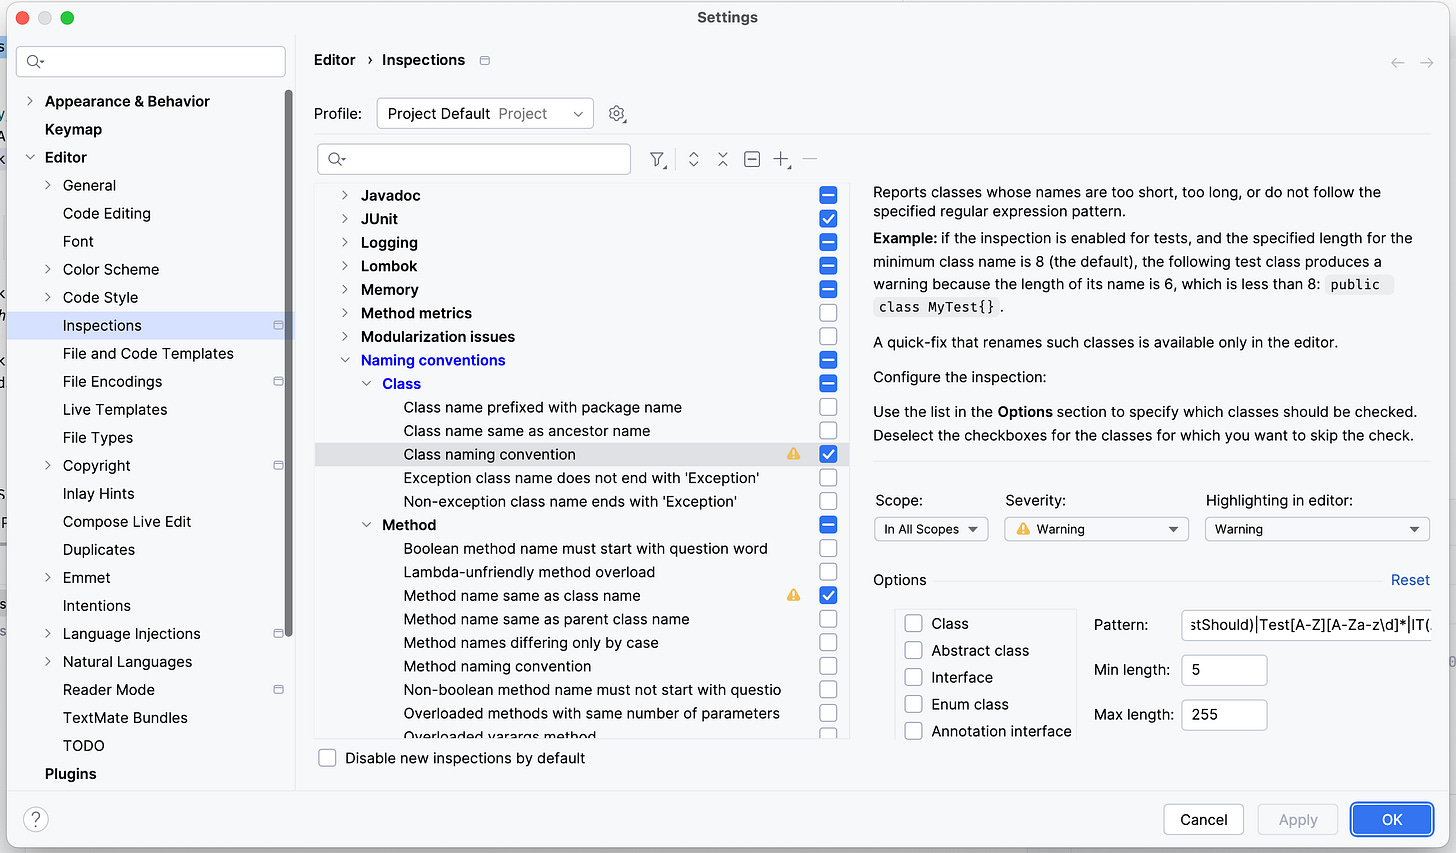1456x853 pixels.
Task: Click the search icon in settings sidebar search
Action: [x=35, y=62]
